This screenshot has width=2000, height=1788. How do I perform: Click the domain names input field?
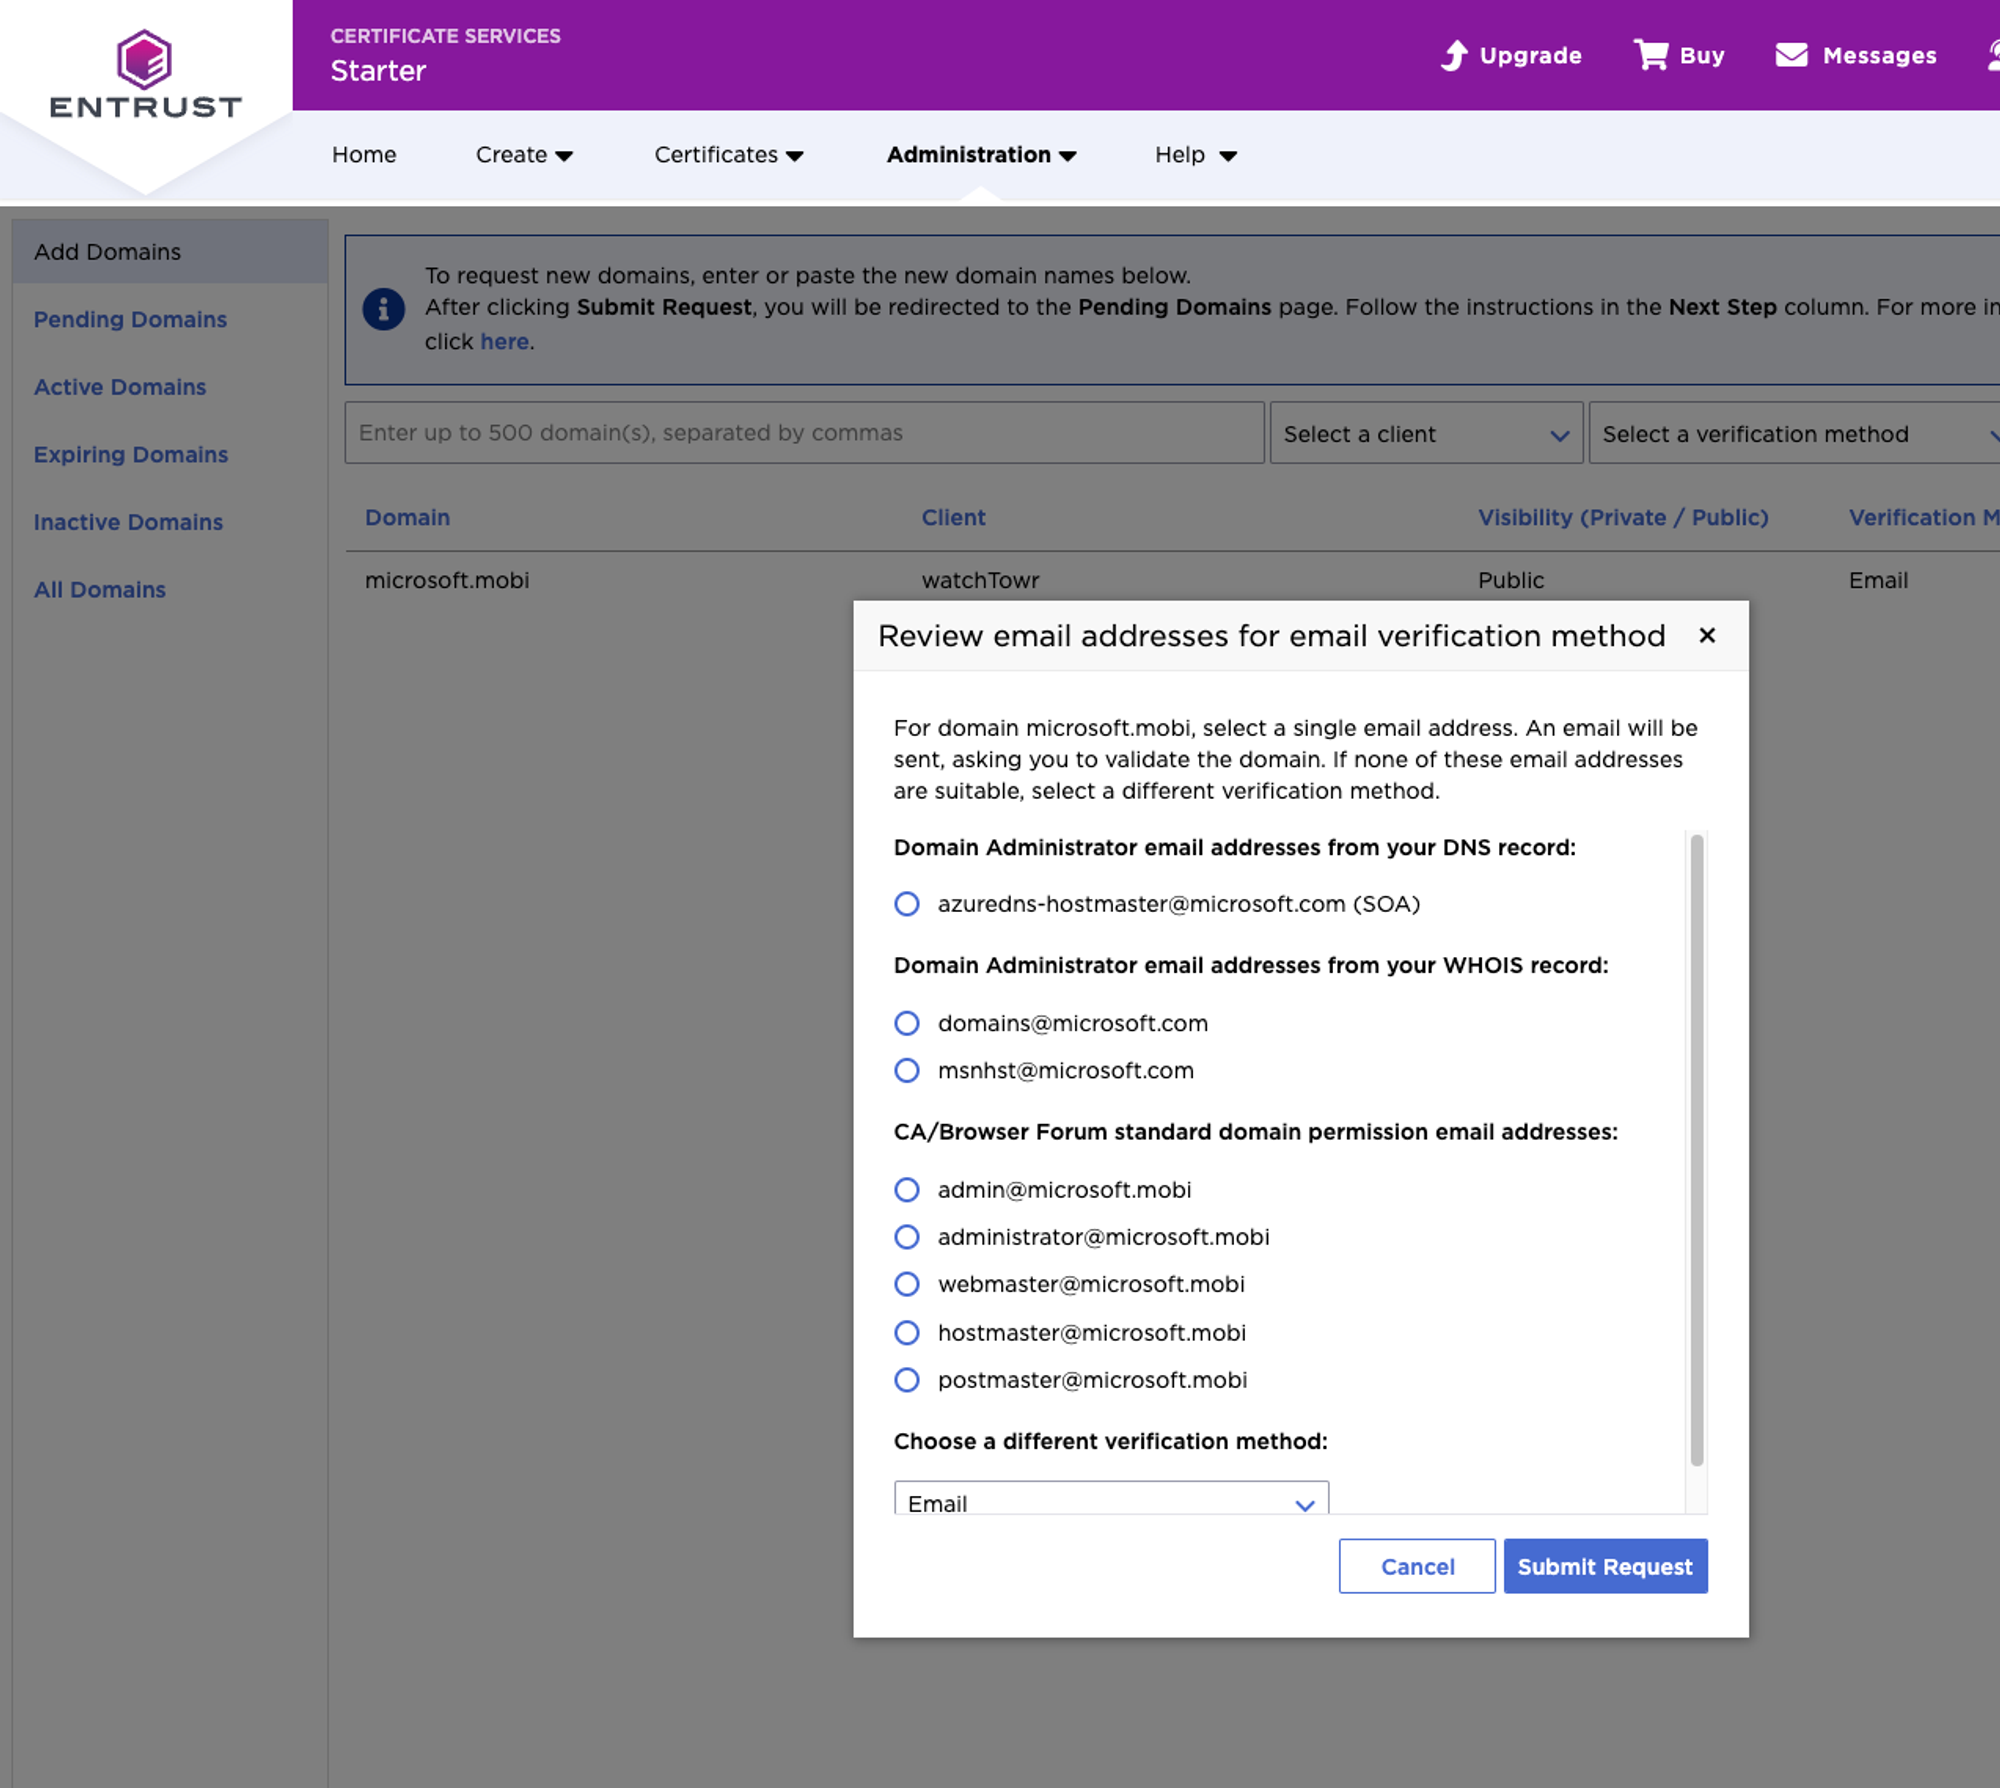click(x=803, y=433)
